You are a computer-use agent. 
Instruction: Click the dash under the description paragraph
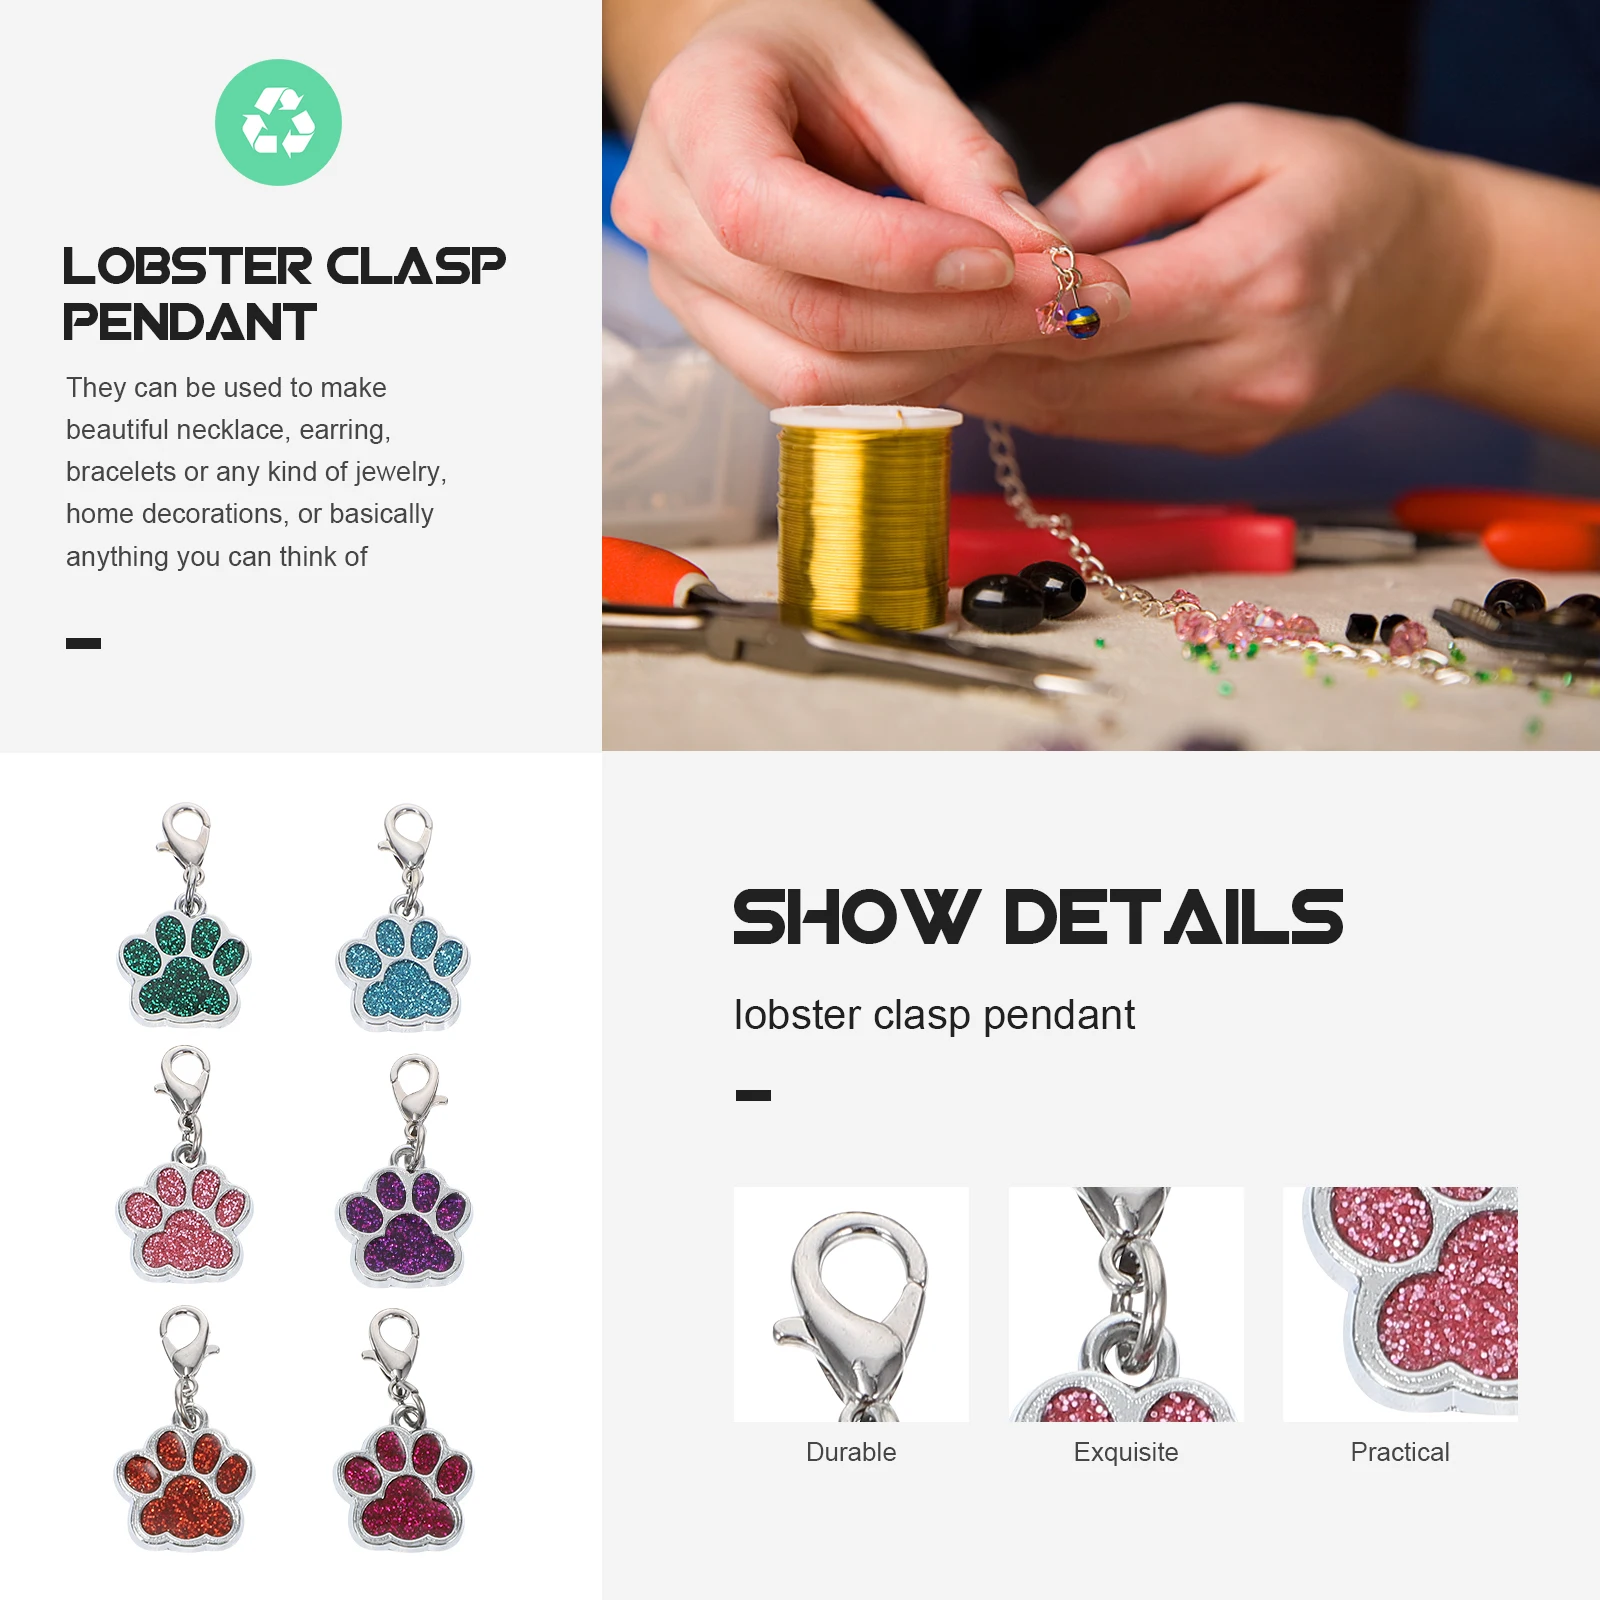coord(83,643)
